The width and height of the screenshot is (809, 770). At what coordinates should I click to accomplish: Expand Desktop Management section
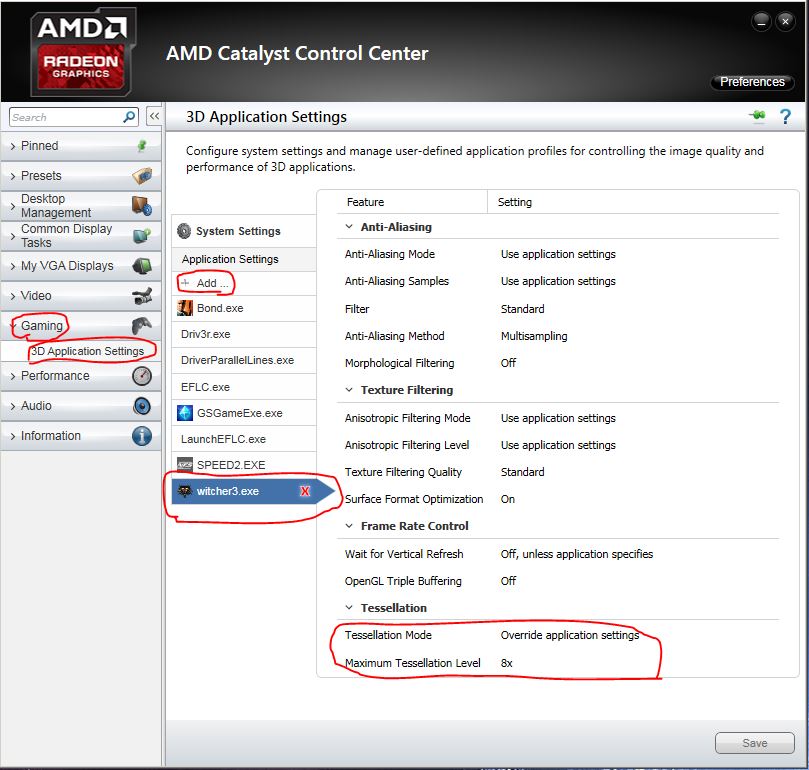point(13,206)
